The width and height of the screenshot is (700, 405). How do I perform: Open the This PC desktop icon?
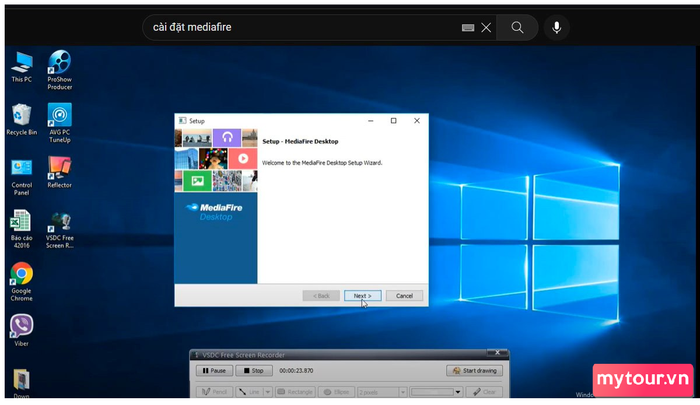[x=21, y=67]
